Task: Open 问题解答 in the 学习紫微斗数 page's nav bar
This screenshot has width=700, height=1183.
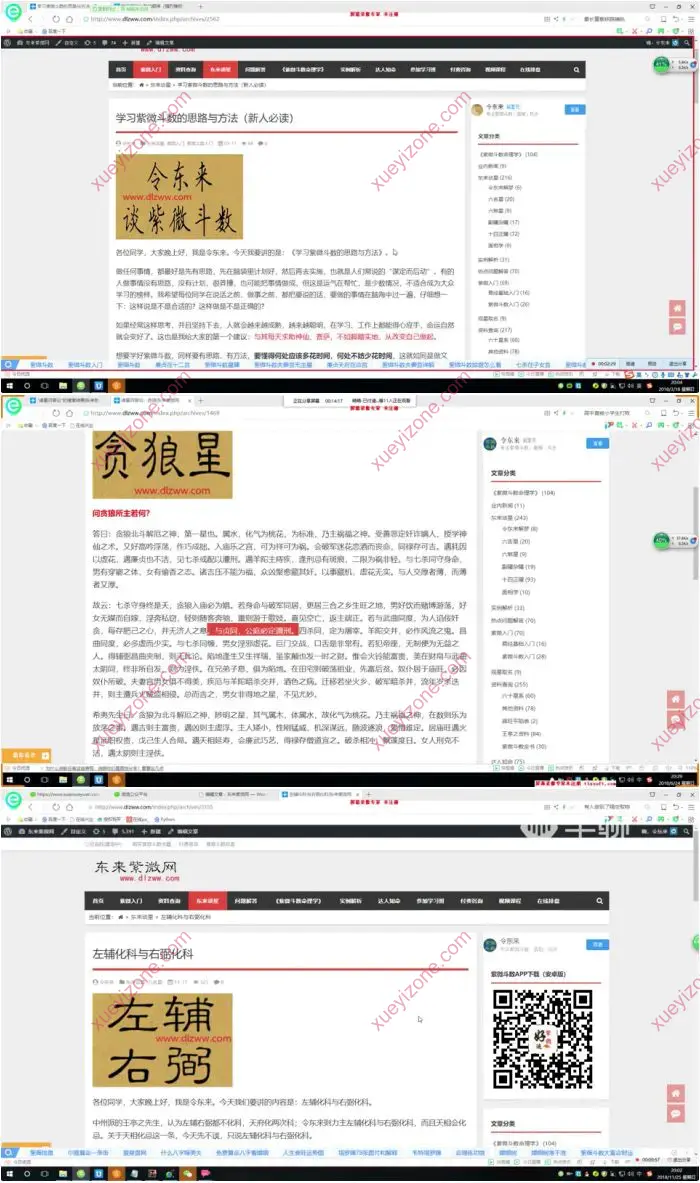Action: pyautogui.click(x=255, y=69)
